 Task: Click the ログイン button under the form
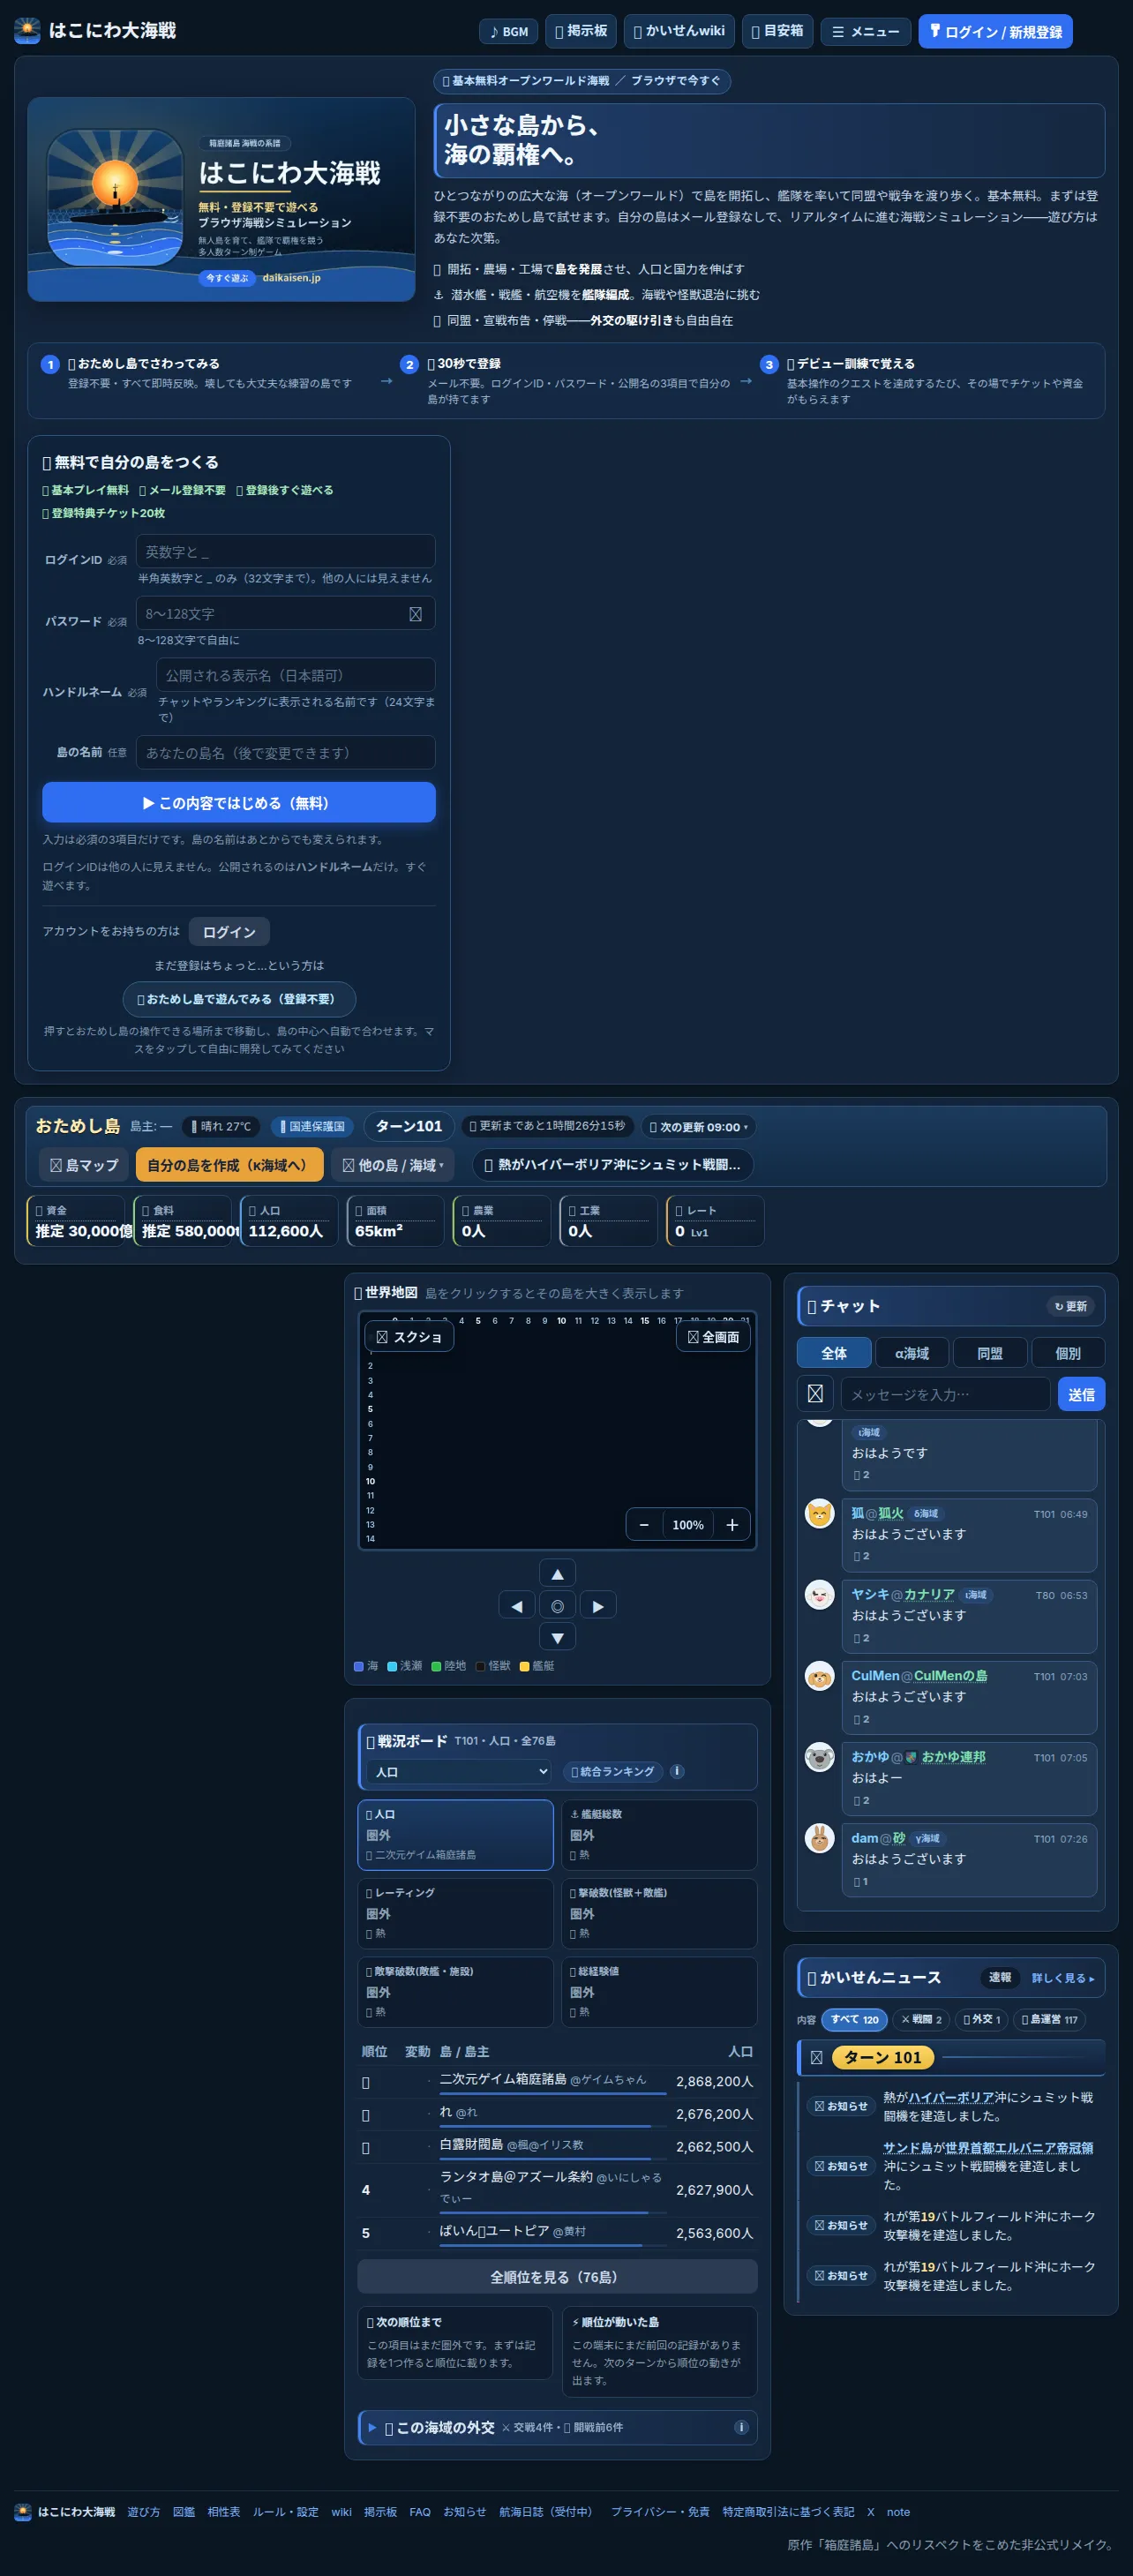point(229,931)
